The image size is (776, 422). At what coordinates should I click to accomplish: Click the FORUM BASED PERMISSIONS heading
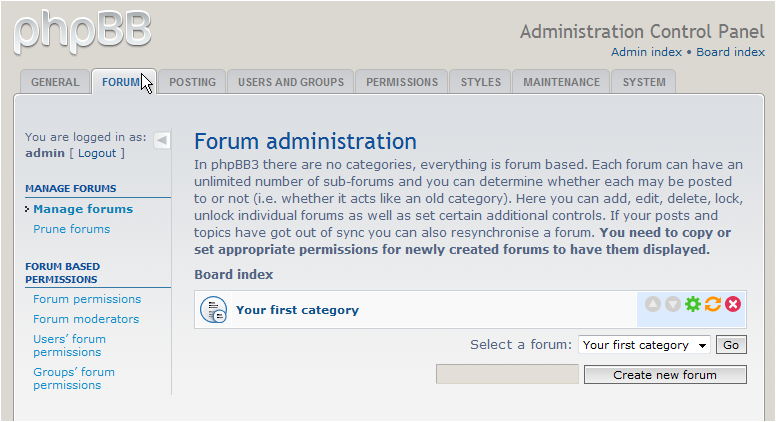pyautogui.click(x=63, y=273)
